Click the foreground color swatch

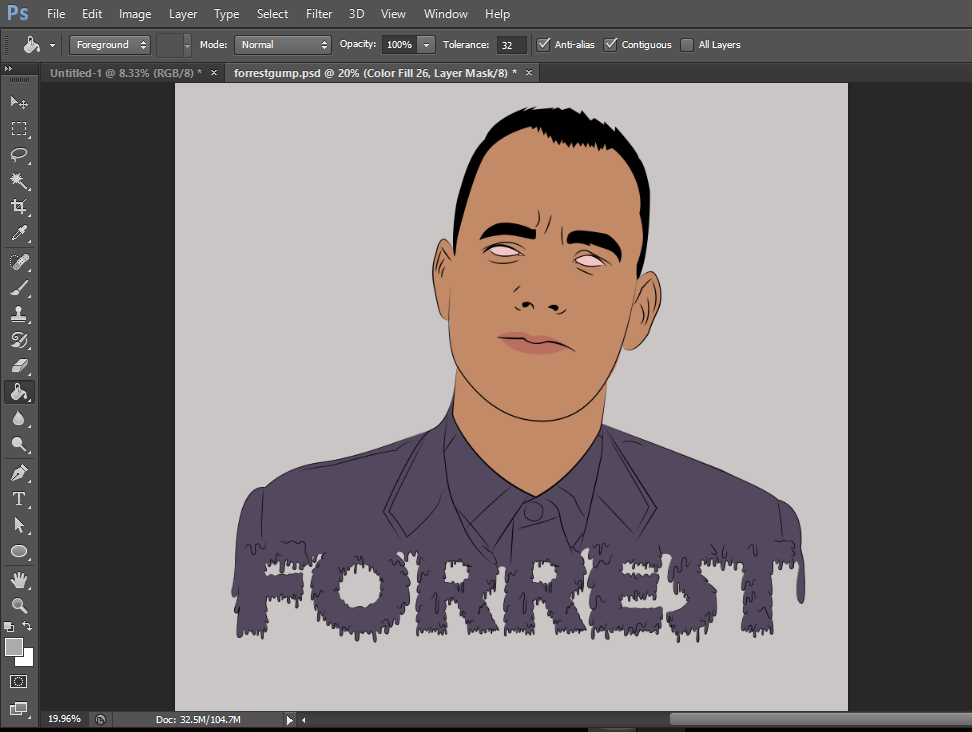click(14, 647)
